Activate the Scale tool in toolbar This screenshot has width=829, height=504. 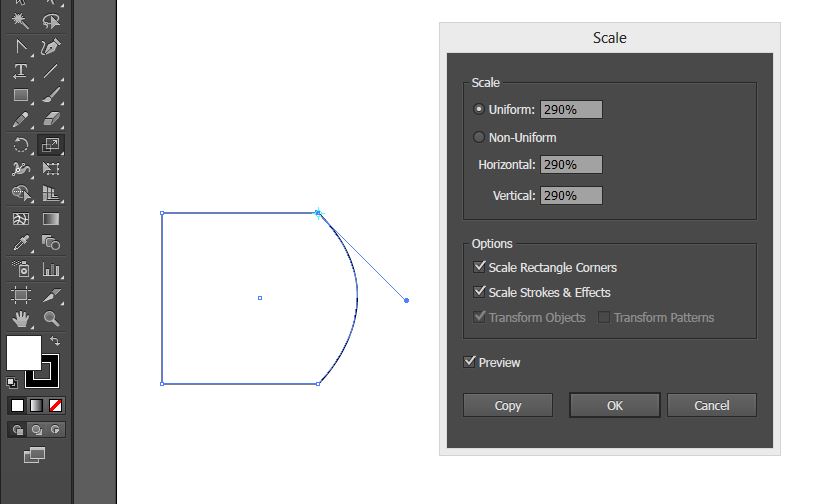coord(51,145)
